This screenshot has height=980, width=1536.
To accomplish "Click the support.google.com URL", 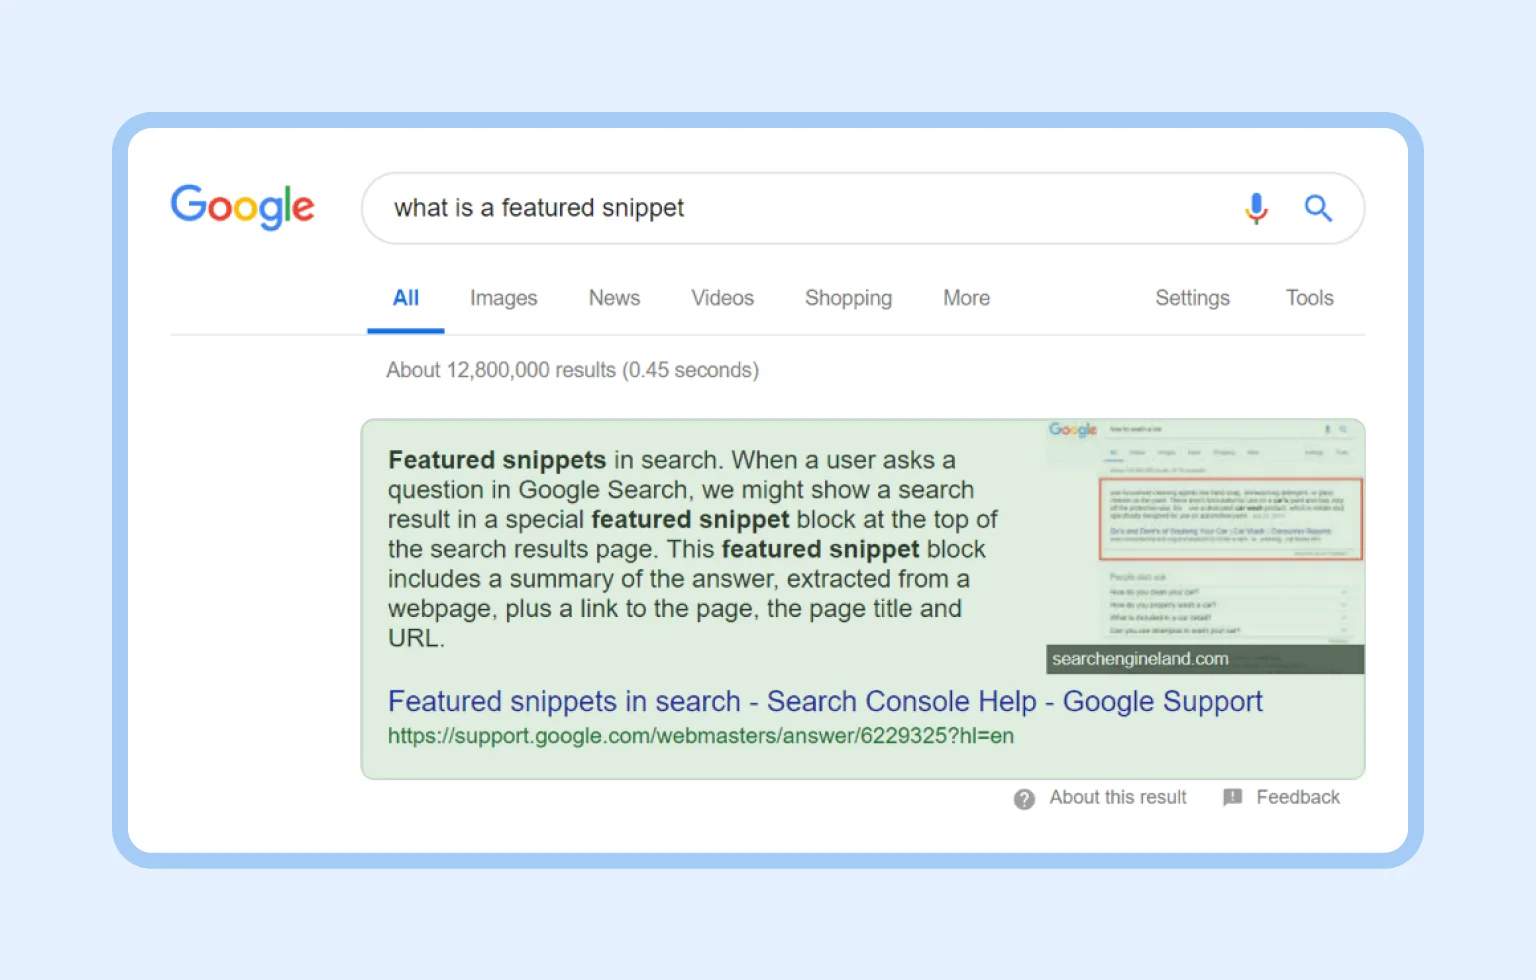I will 701,736.
